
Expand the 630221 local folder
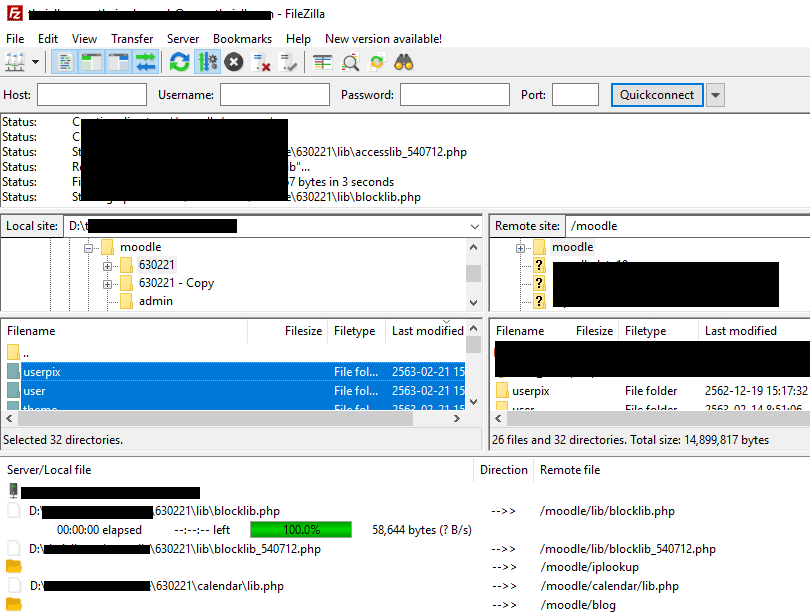point(107,265)
